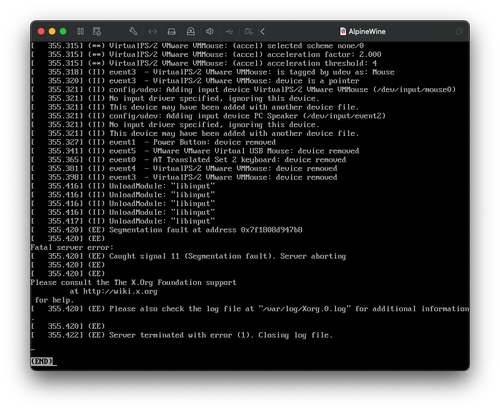Close the AlpineWine window
The image size is (500, 411).
[41, 31]
